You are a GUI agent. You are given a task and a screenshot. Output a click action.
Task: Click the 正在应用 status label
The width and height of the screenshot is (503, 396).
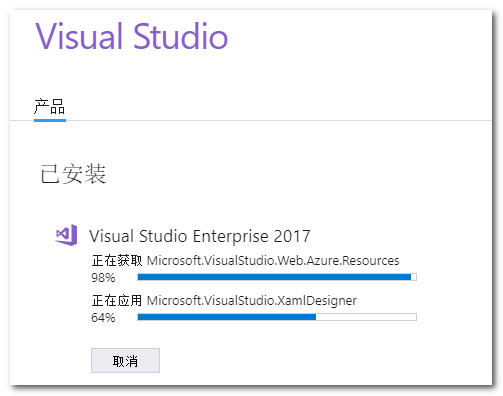tap(117, 301)
